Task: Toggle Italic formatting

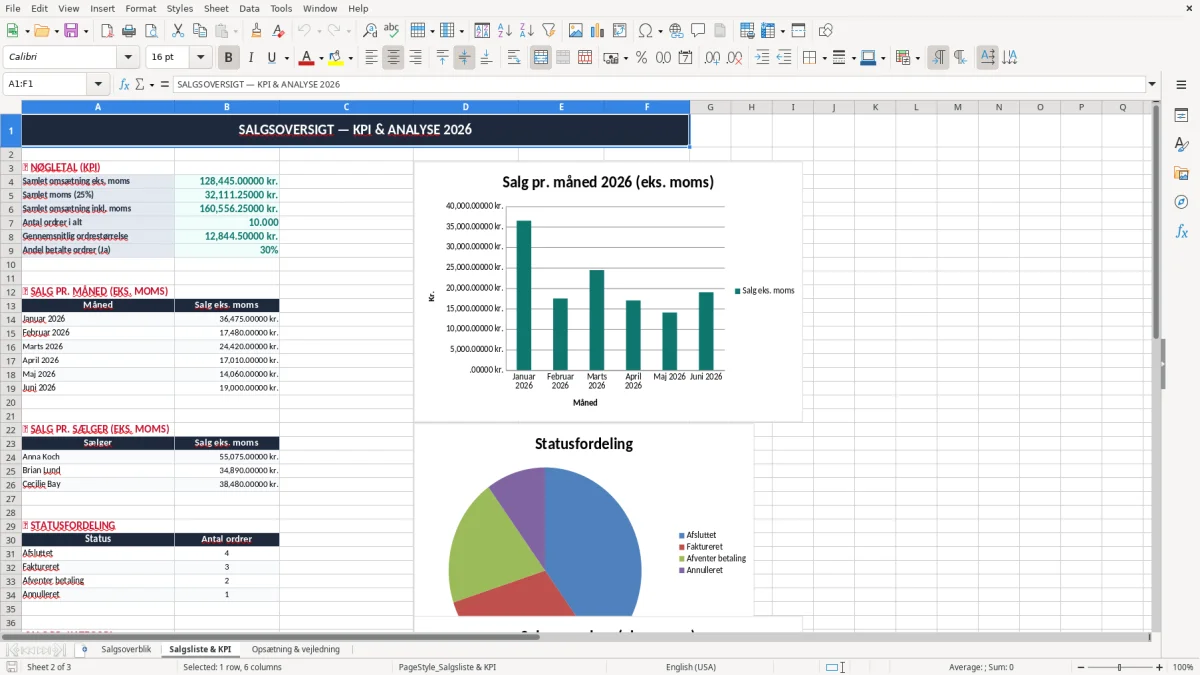Action: (x=250, y=58)
